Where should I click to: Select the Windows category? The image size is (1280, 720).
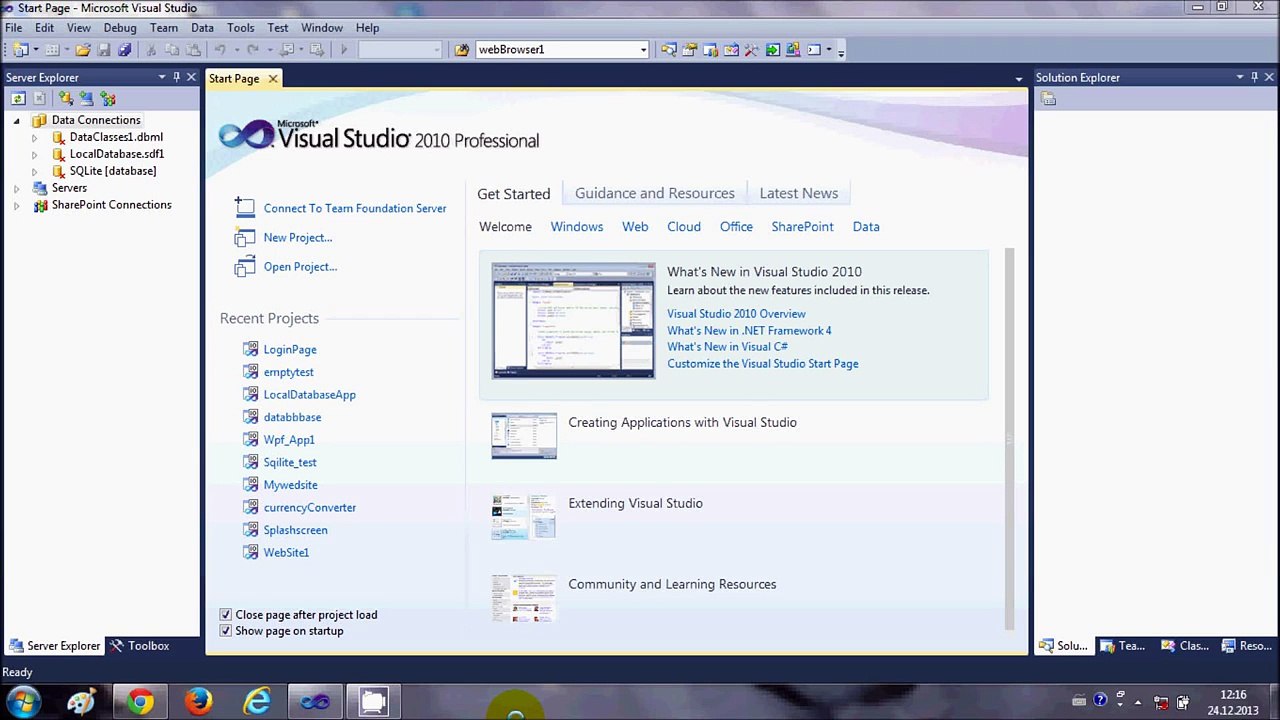coord(577,227)
